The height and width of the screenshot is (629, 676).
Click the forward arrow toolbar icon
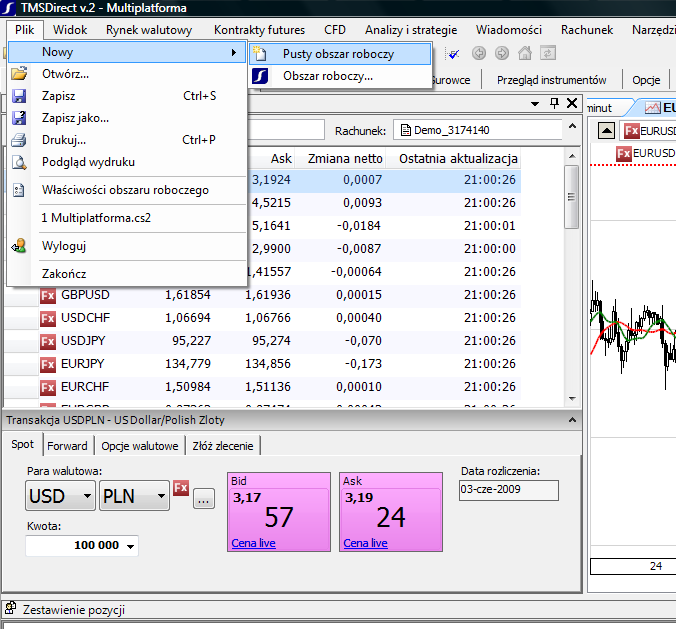pyautogui.click(x=502, y=53)
